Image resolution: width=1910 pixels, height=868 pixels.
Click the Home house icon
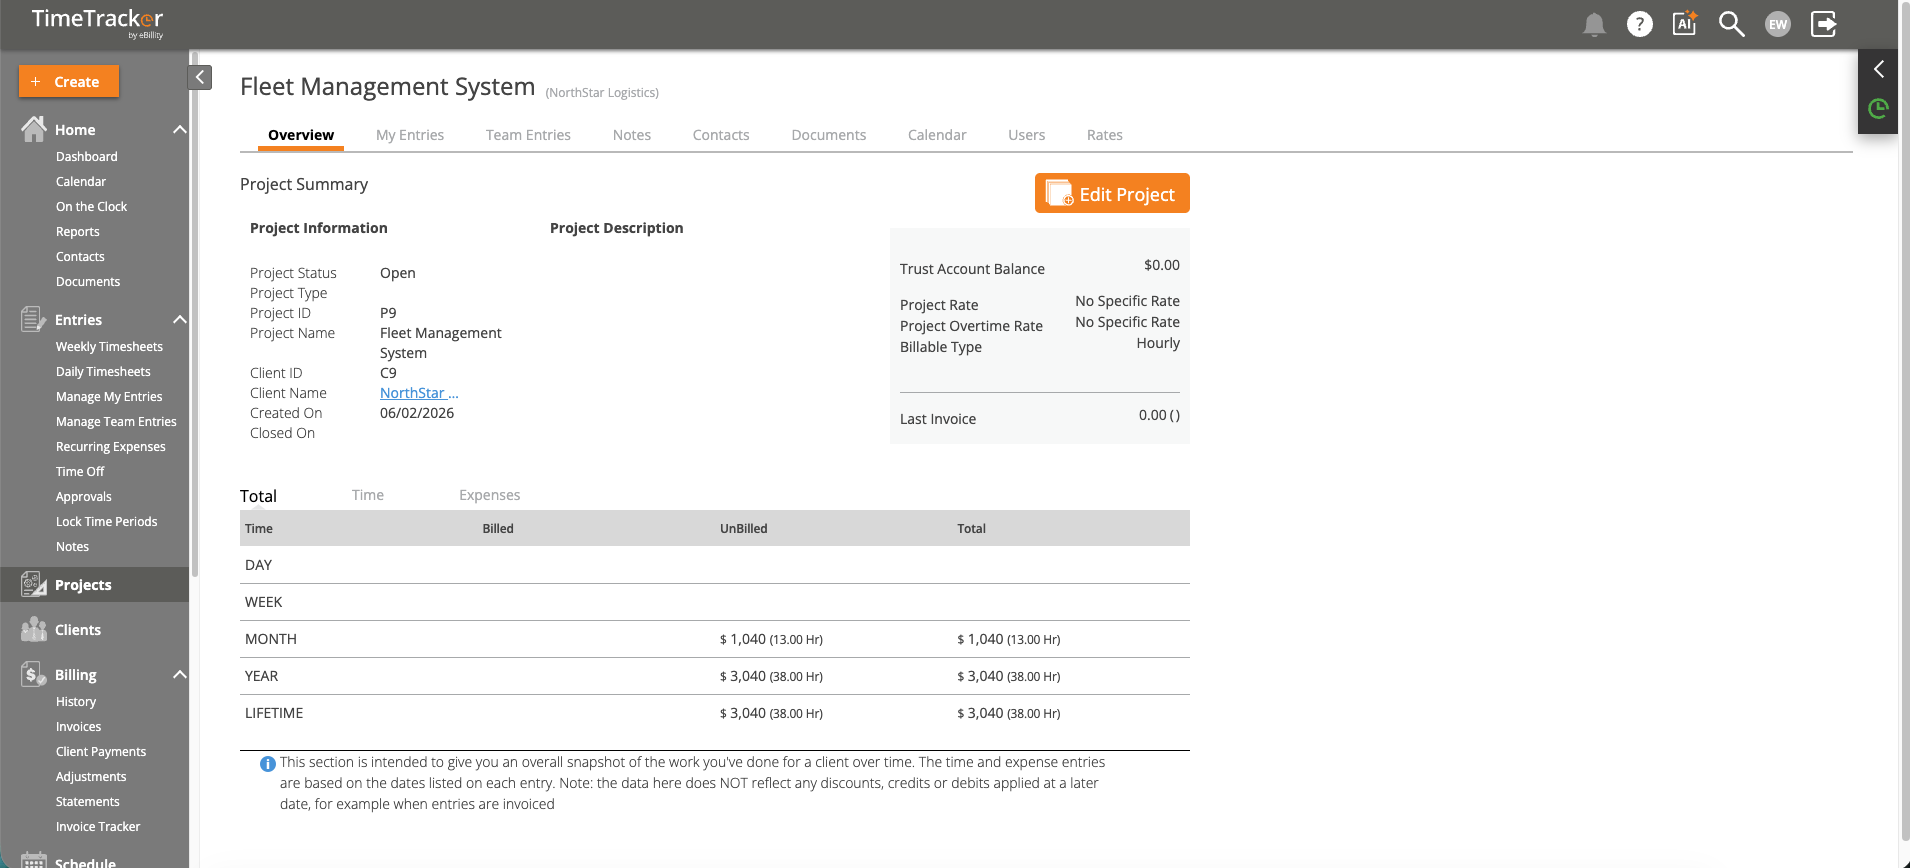click(34, 129)
